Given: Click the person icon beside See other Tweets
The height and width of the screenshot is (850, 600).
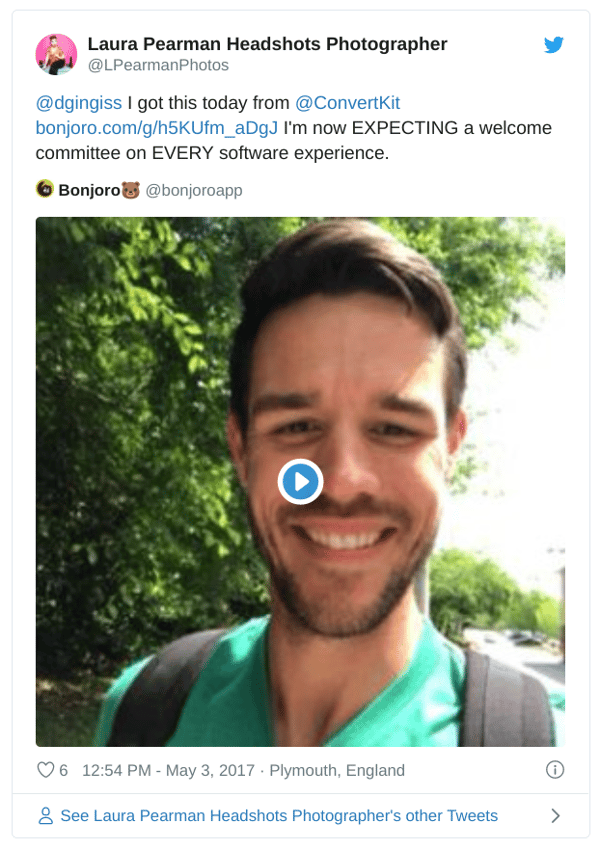Looking at the screenshot, I should (x=46, y=815).
